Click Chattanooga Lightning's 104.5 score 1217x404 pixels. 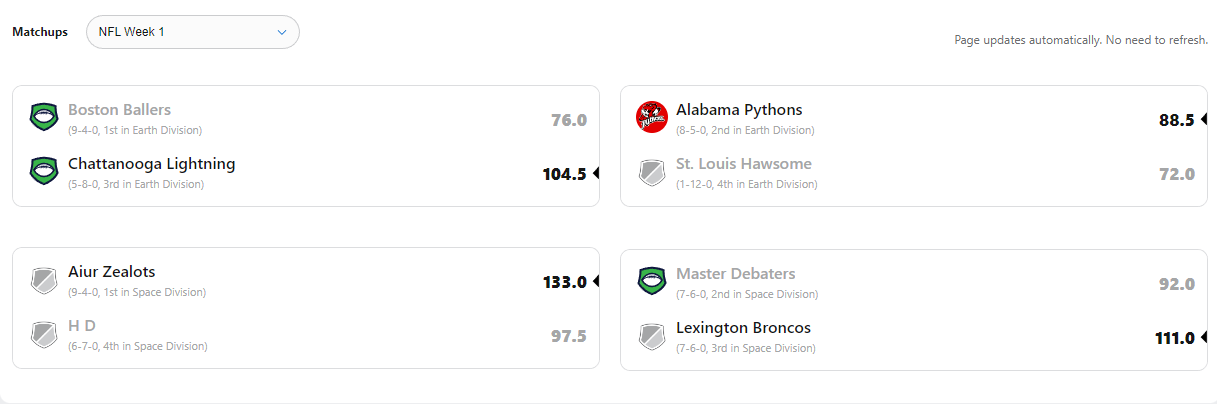(x=564, y=174)
